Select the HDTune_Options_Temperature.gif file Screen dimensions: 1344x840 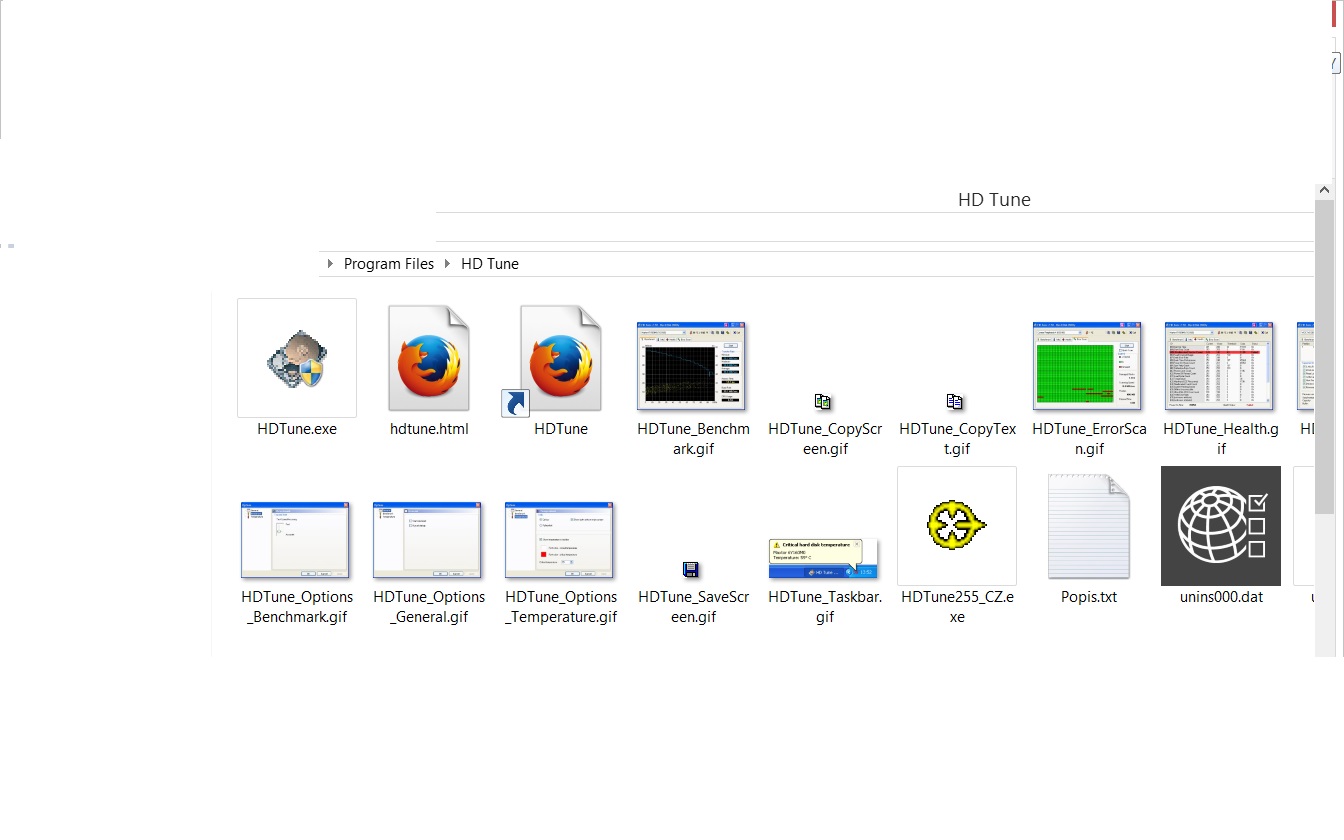(559, 540)
